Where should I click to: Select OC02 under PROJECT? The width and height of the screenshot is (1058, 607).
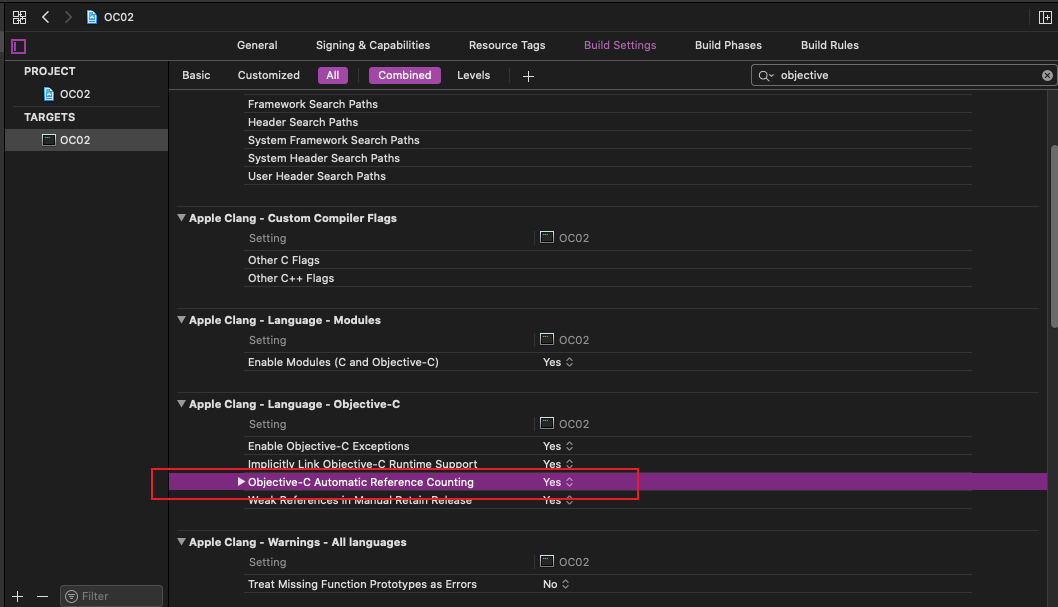point(75,94)
